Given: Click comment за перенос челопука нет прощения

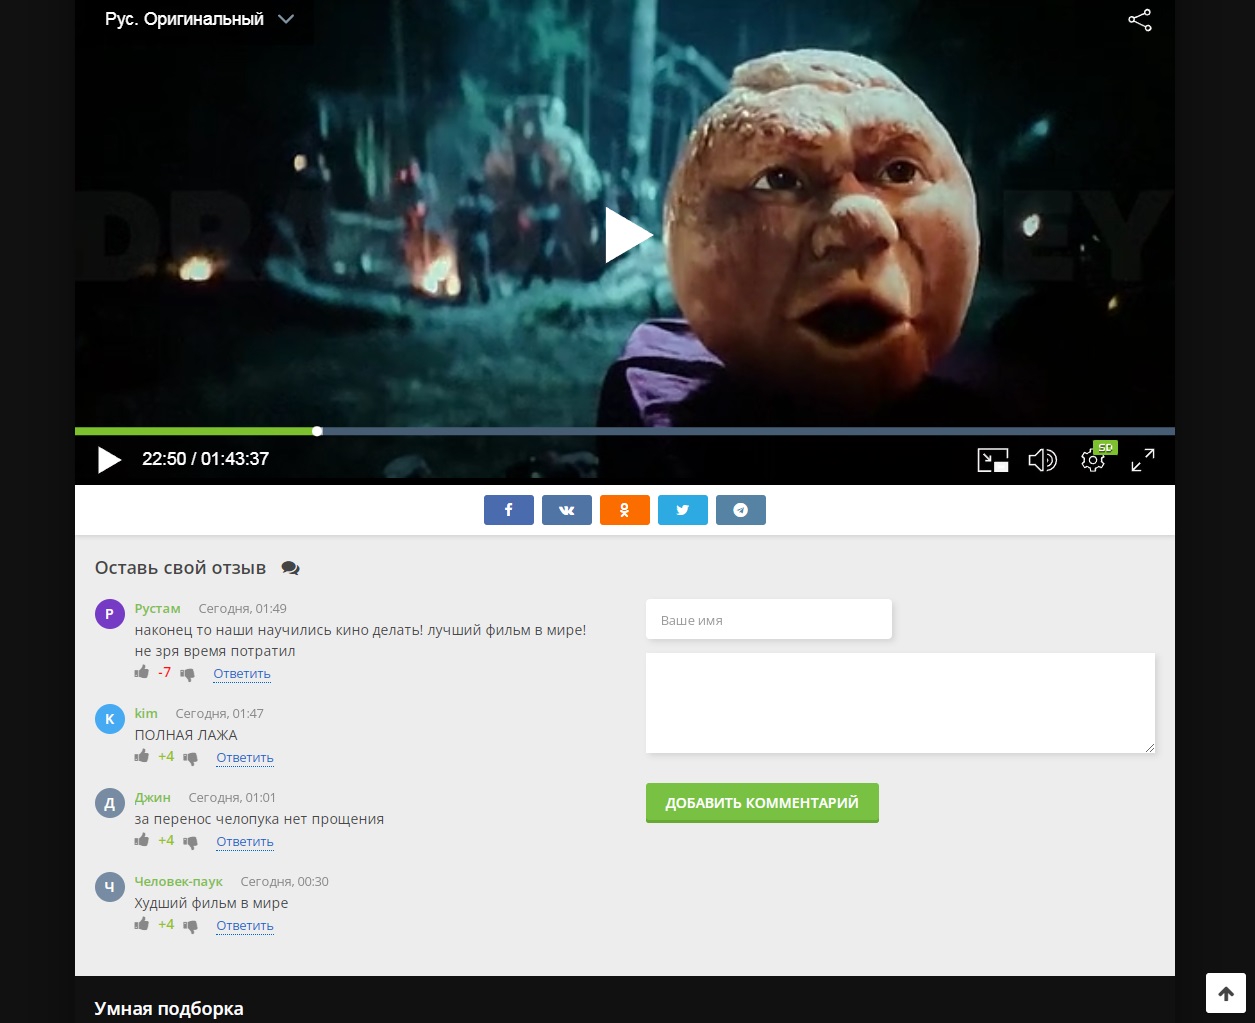Looking at the screenshot, I should tap(260, 819).
